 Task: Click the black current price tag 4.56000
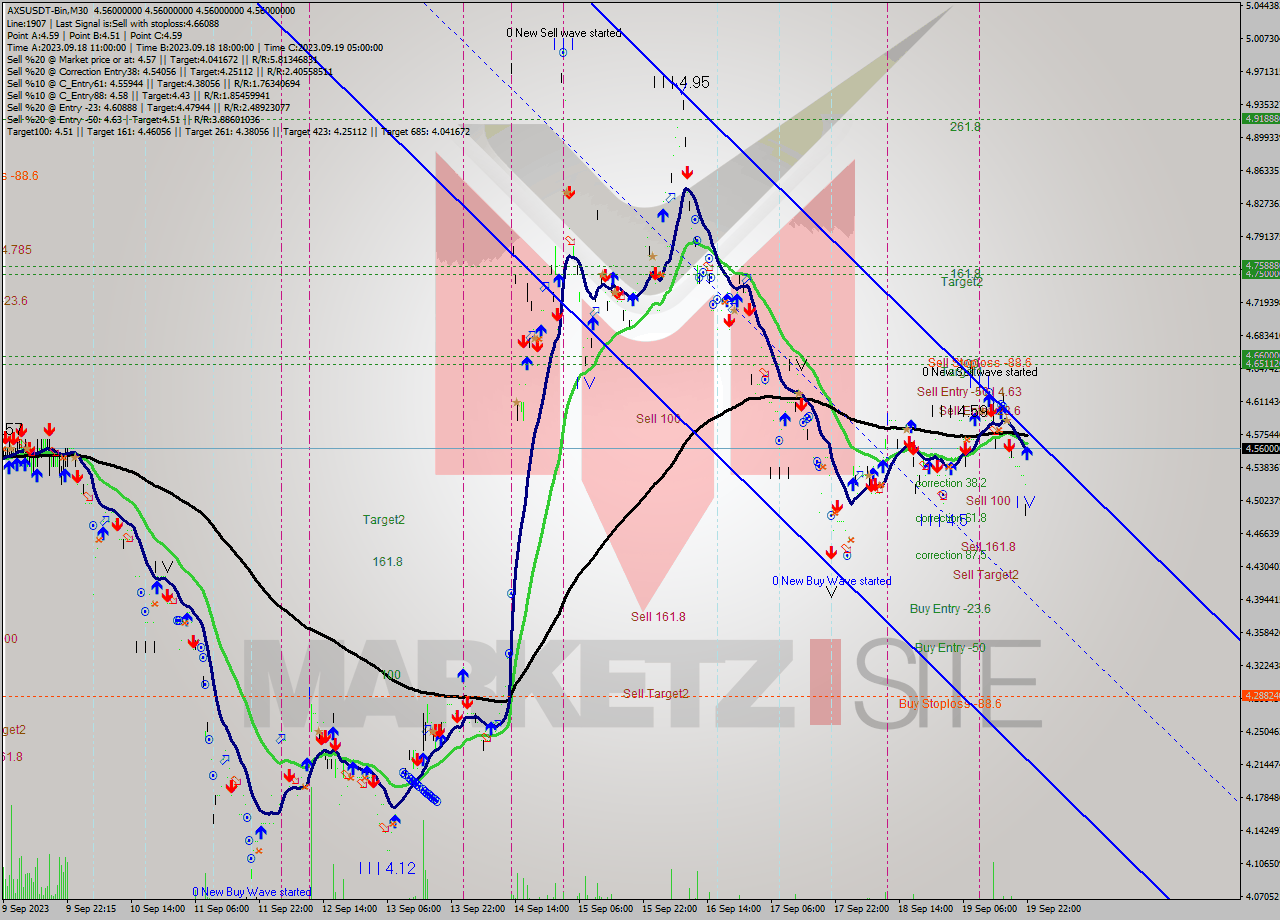point(1260,449)
